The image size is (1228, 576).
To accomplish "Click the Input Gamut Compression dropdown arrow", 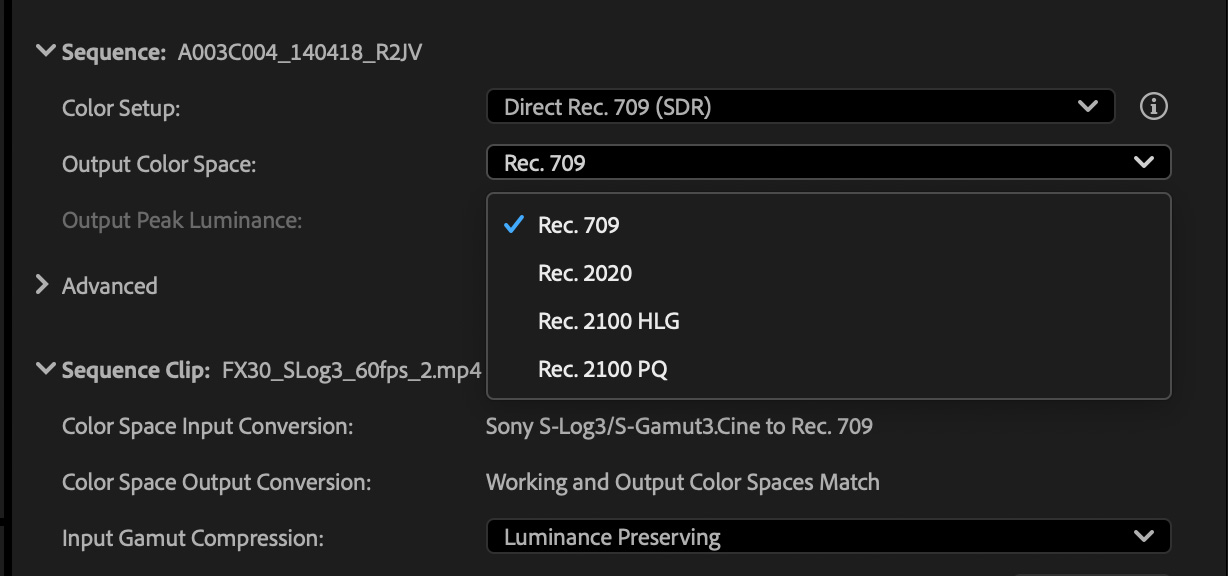I will [1144, 537].
